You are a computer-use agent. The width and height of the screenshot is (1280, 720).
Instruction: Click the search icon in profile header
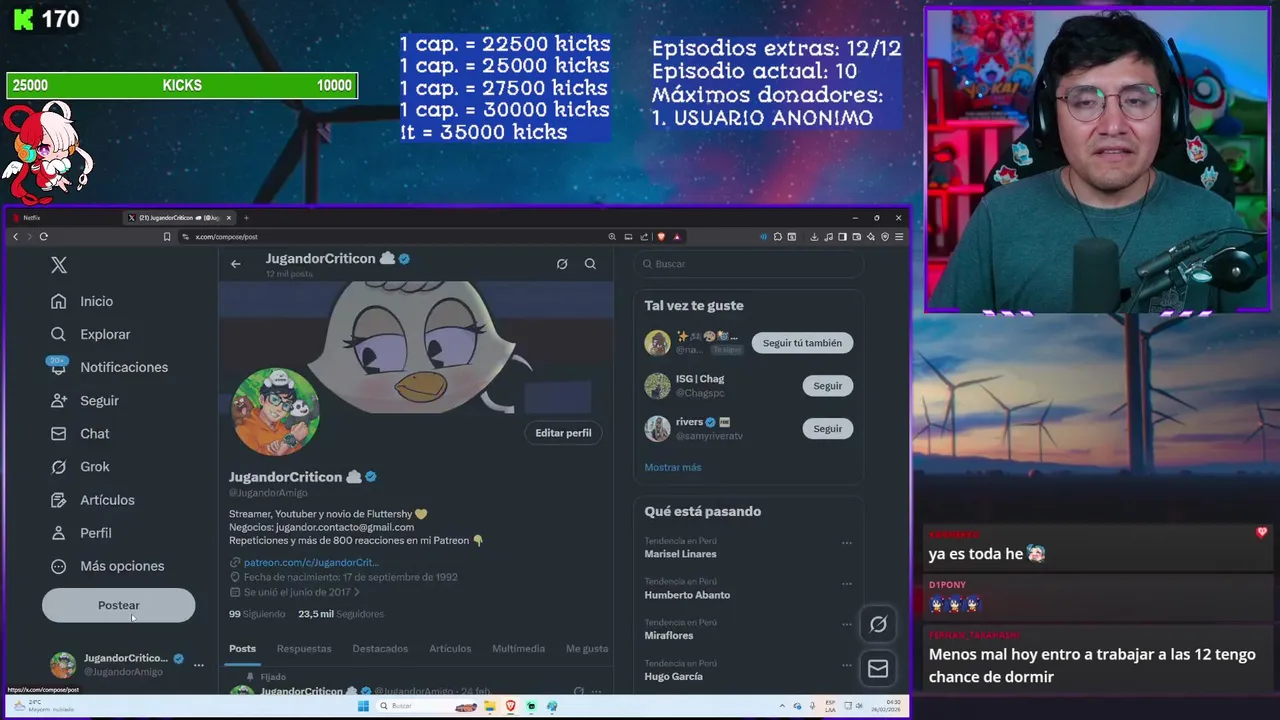coord(590,264)
